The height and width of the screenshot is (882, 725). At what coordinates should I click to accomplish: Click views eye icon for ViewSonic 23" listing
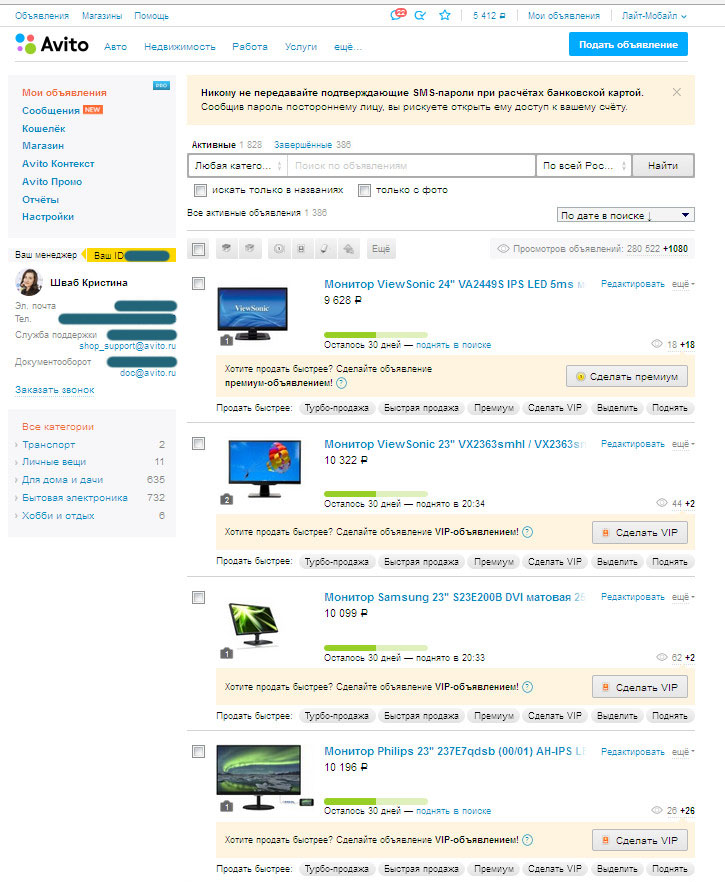pyautogui.click(x=661, y=503)
